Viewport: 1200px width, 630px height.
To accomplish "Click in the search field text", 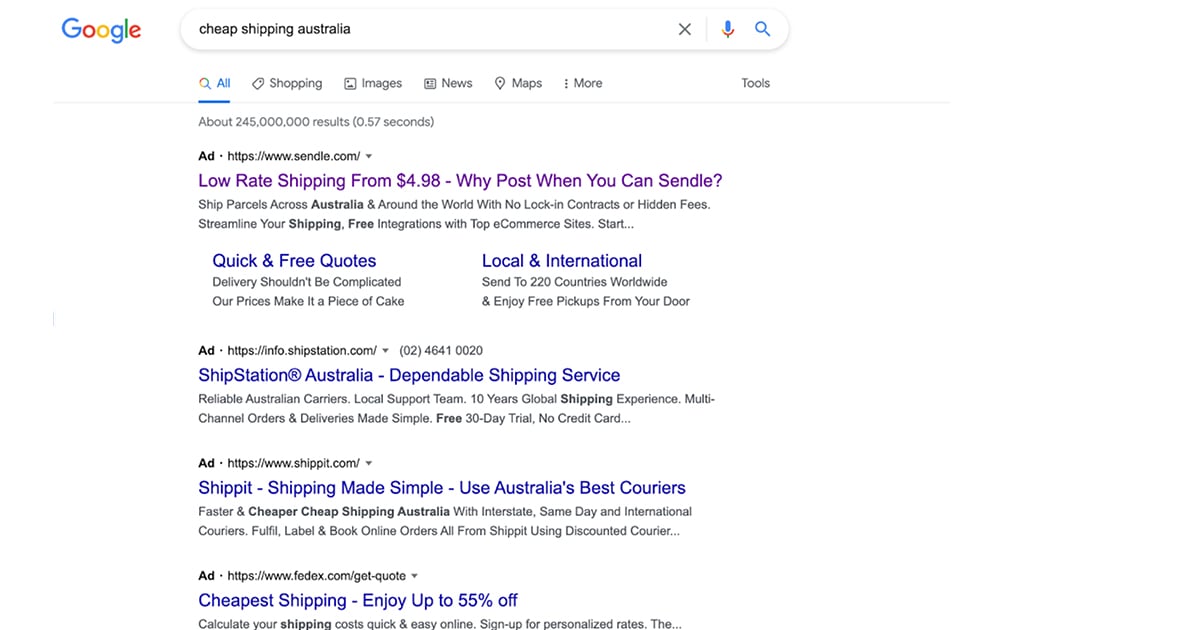I will (275, 29).
